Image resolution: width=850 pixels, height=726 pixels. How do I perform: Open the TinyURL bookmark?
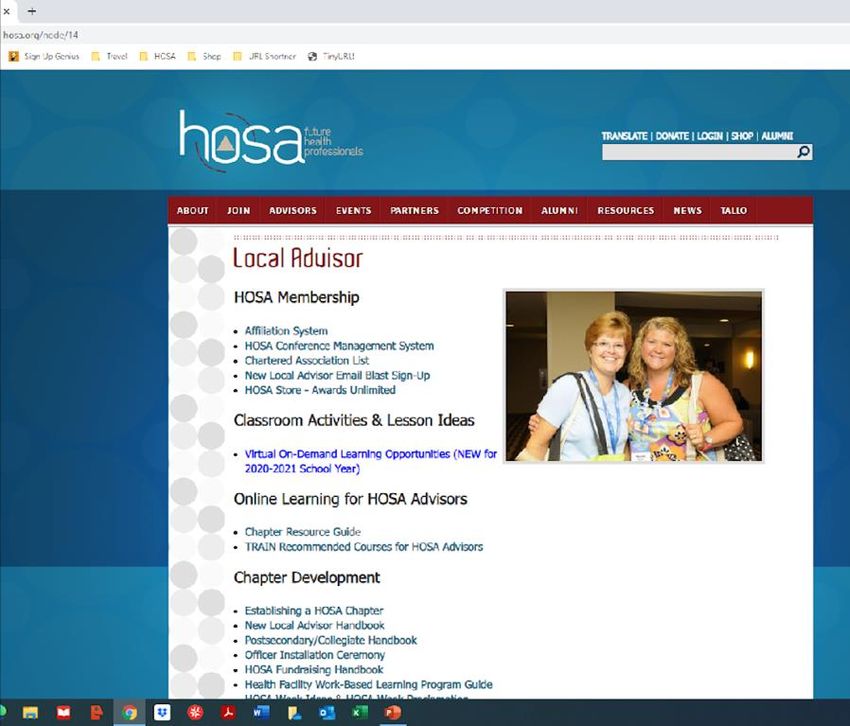pyautogui.click(x=331, y=56)
